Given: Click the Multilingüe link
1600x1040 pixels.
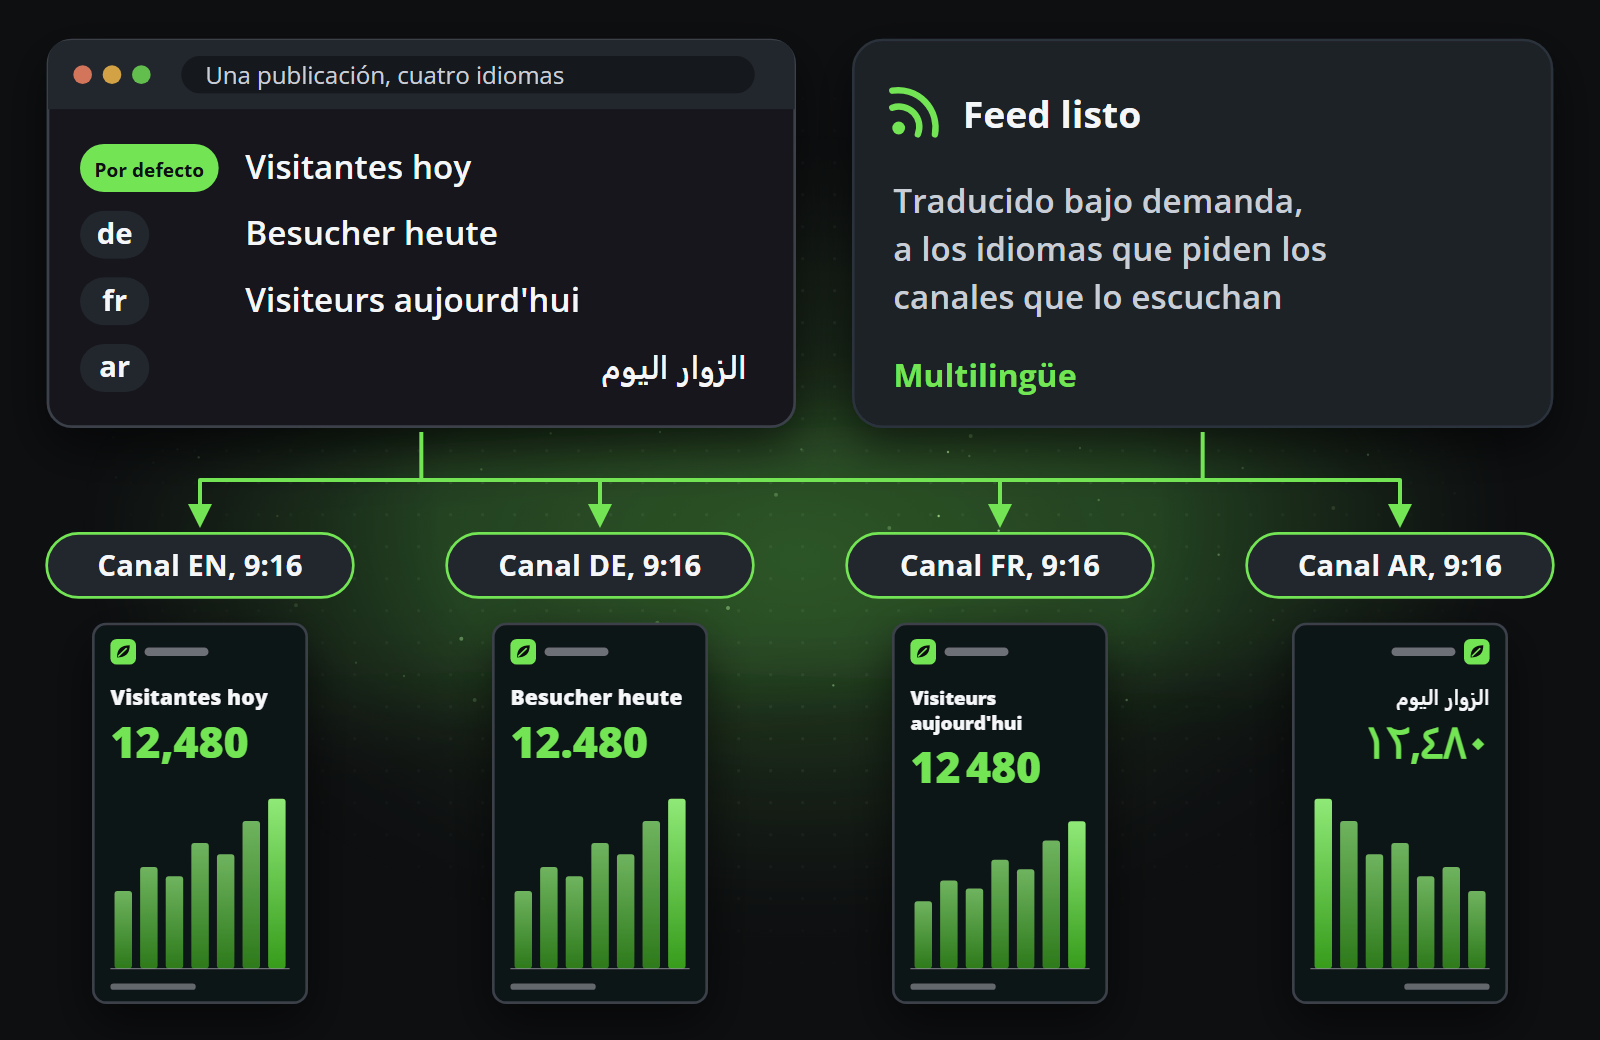Looking at the screenshot, I should click(x=985, y=376).
